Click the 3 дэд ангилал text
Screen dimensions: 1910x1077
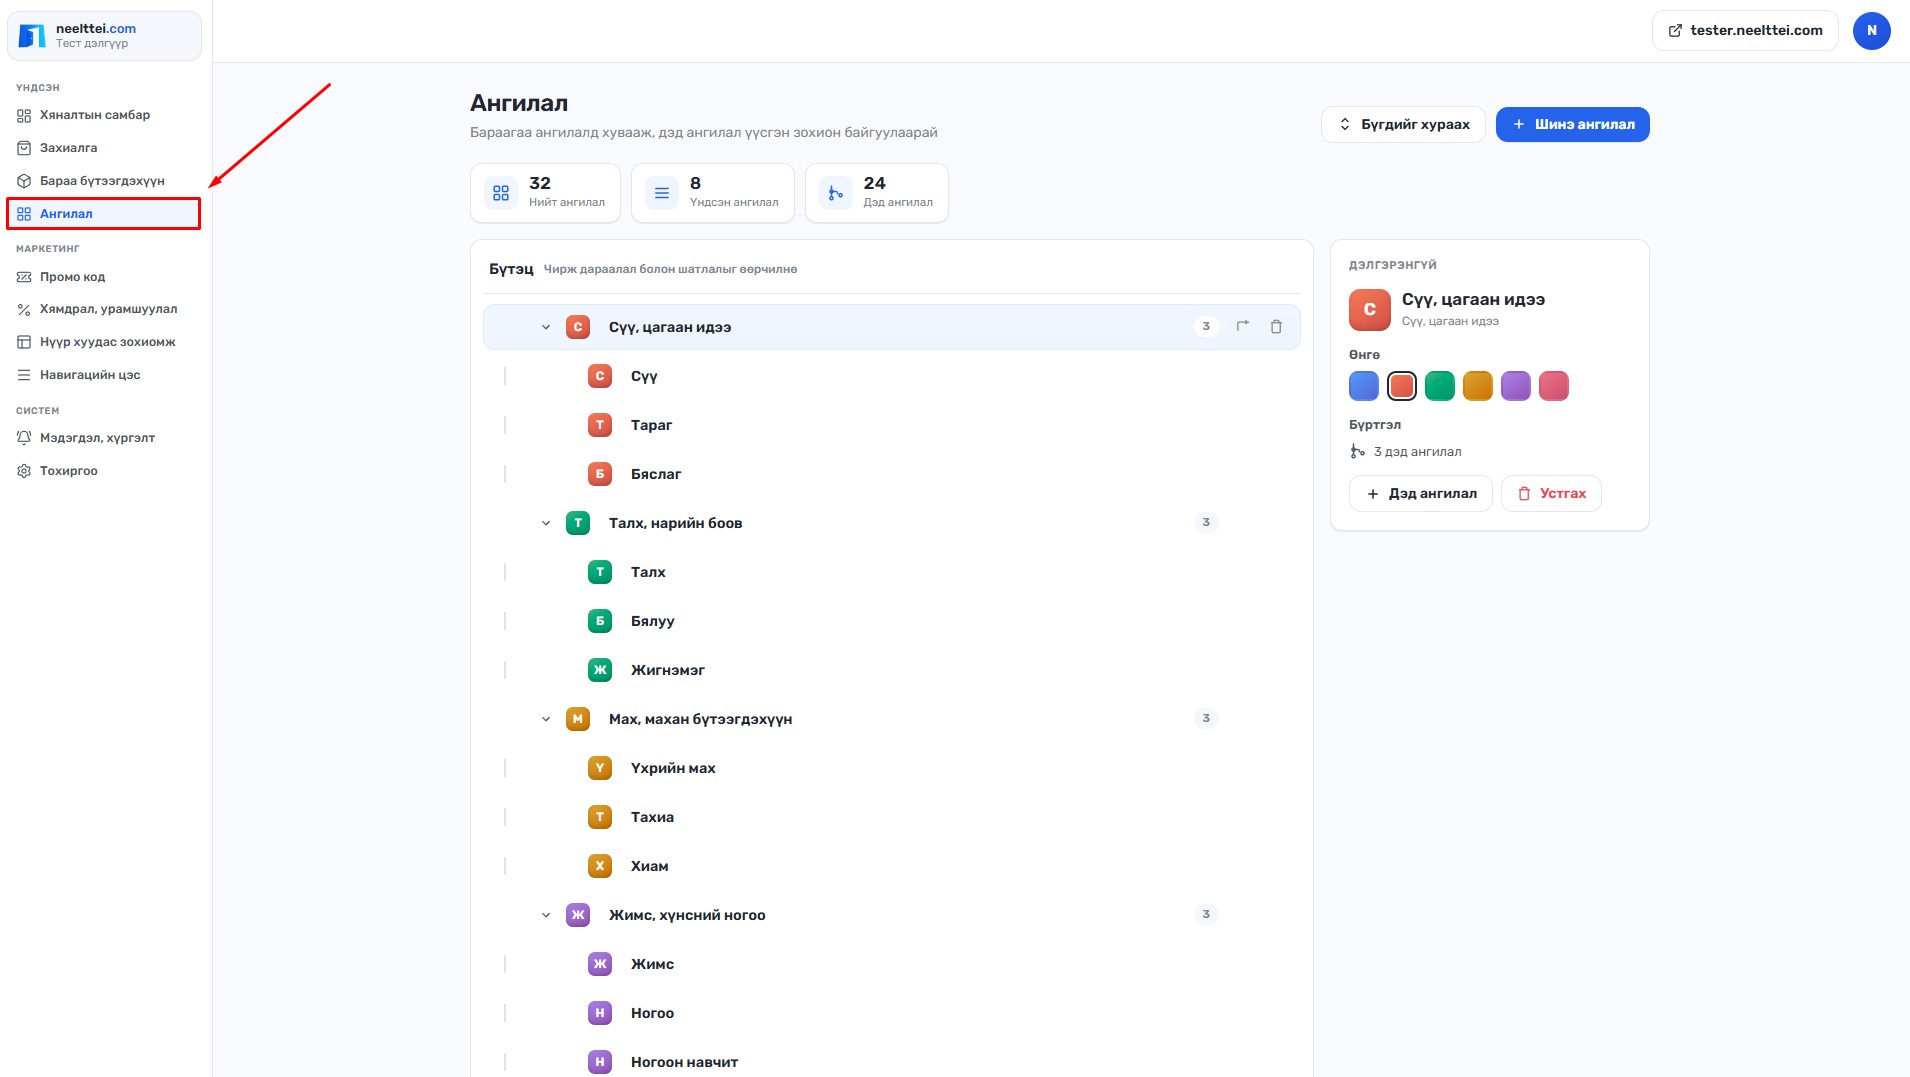coord(1417,452)
